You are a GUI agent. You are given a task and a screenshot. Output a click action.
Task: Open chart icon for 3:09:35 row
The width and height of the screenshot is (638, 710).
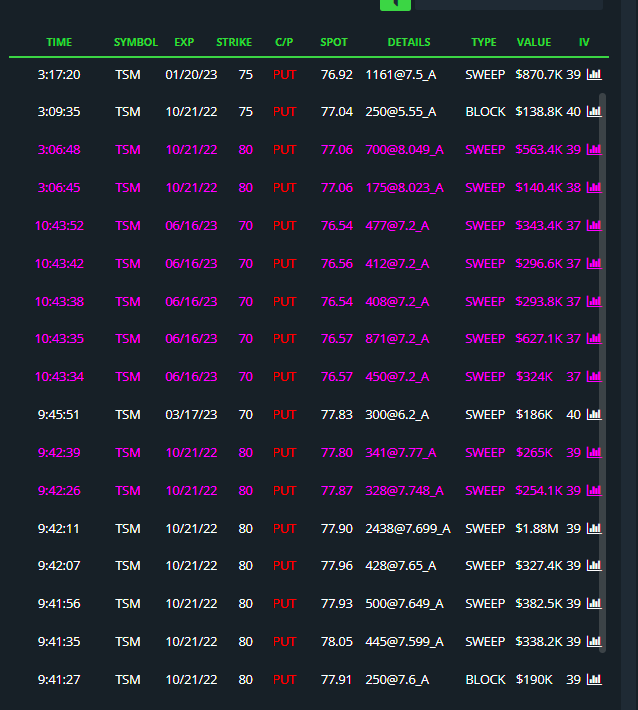[594, 111]
